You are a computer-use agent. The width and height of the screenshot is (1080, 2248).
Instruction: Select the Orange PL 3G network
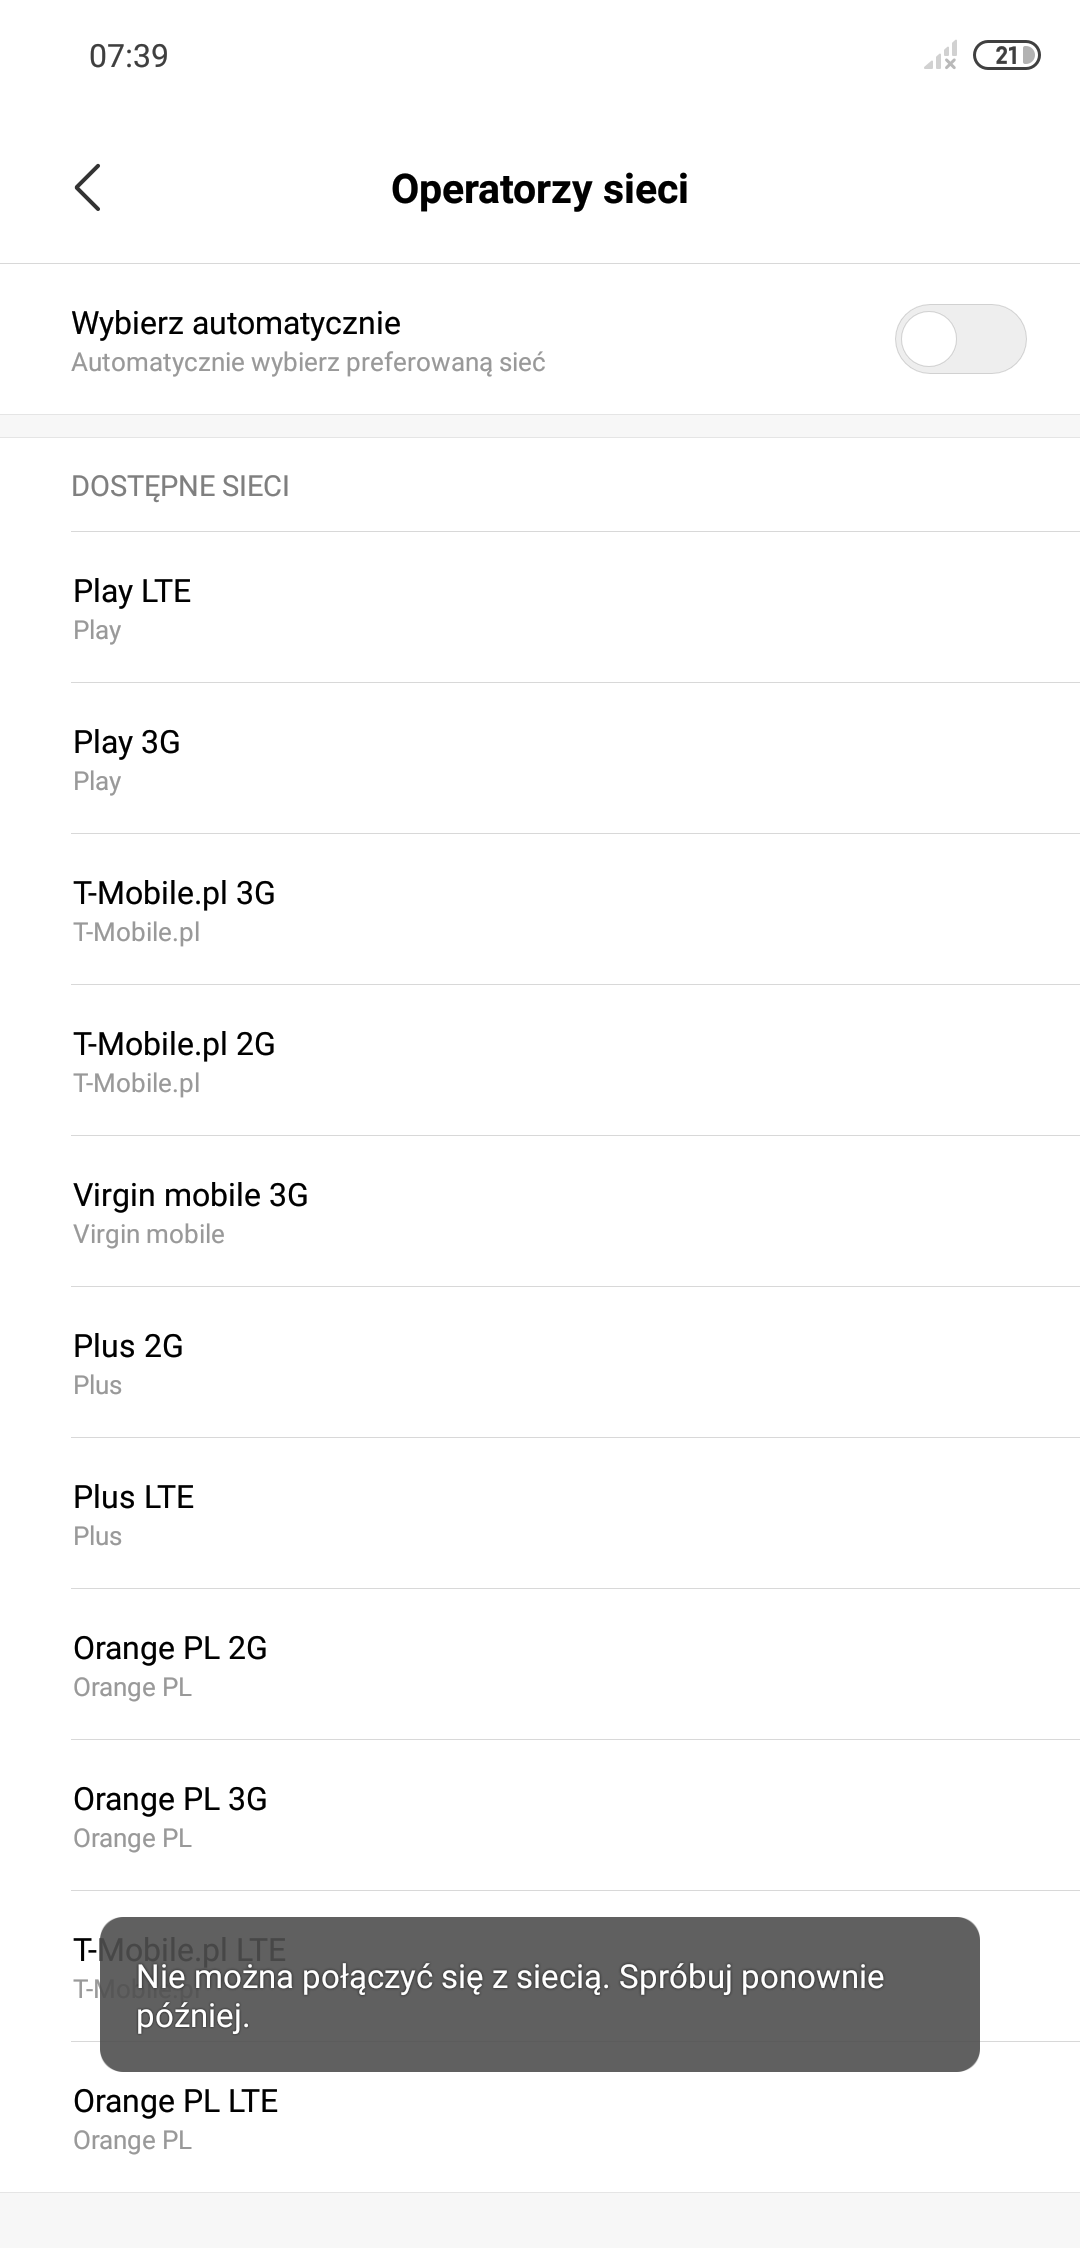tap(540, 1816)
